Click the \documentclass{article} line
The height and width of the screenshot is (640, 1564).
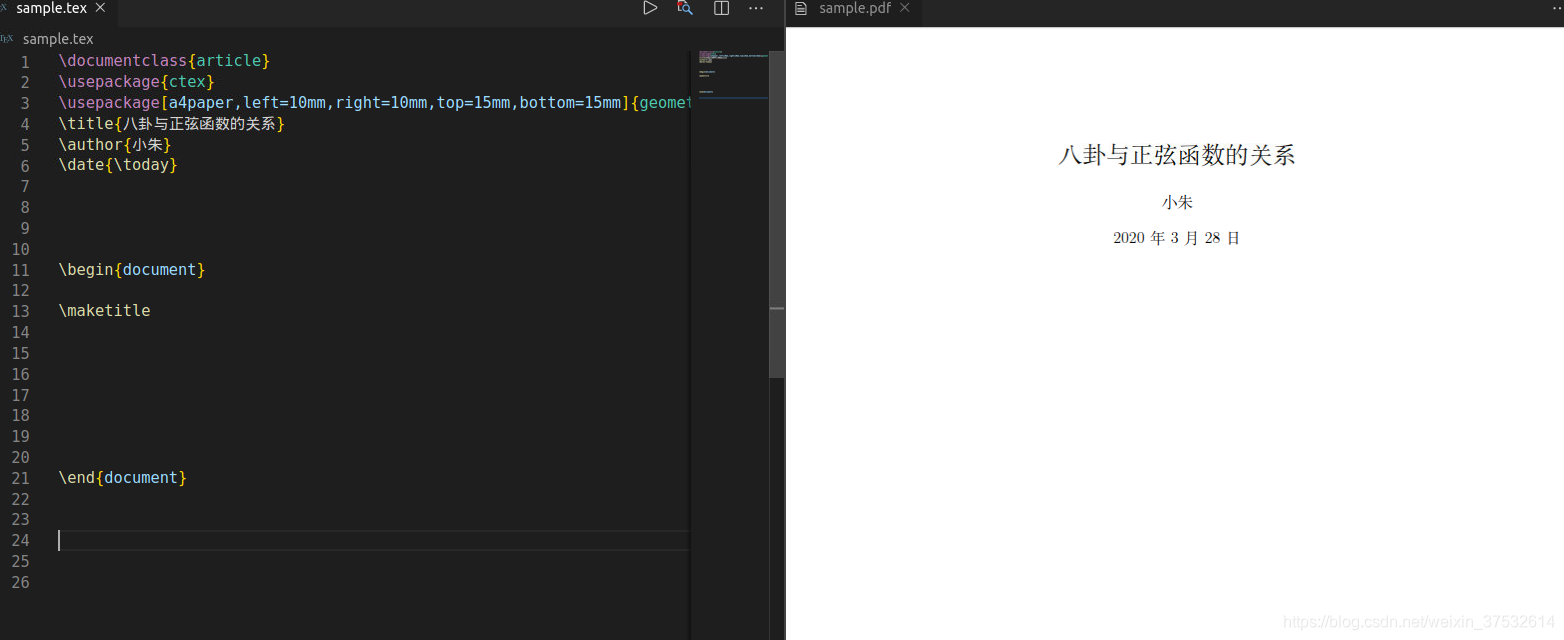[x=165, y=61]
